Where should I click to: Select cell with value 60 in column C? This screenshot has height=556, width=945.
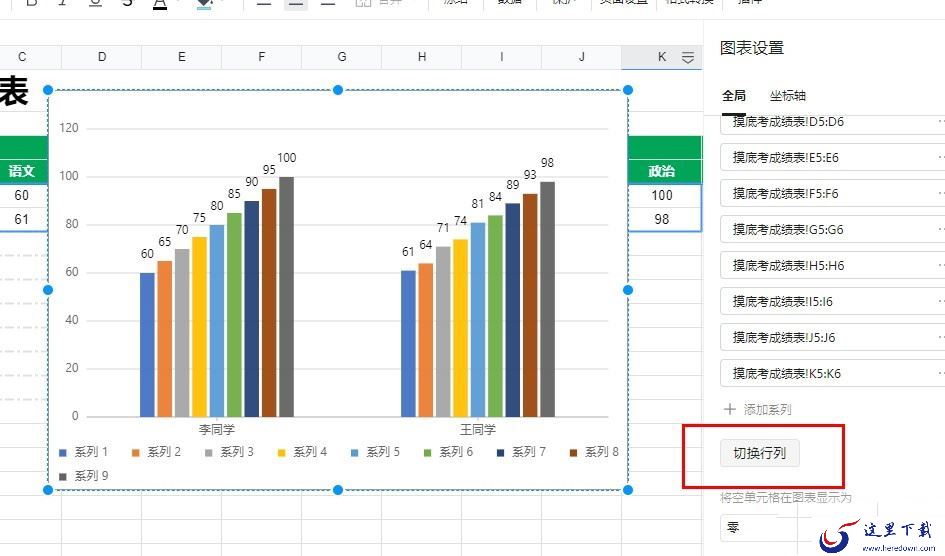pos(22,195)
